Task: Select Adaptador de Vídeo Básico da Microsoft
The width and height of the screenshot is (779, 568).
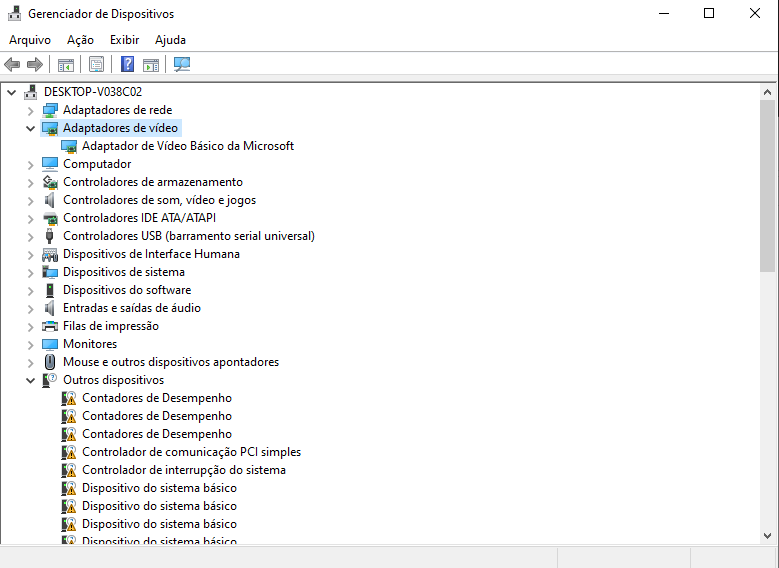Action: [x=188, y=146]
